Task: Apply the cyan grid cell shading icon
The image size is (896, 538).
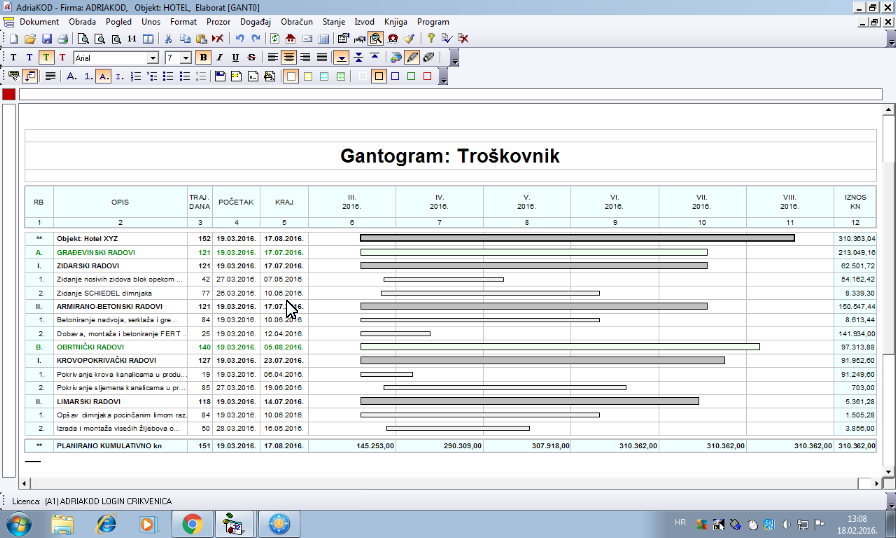Action: click(325, 77)
